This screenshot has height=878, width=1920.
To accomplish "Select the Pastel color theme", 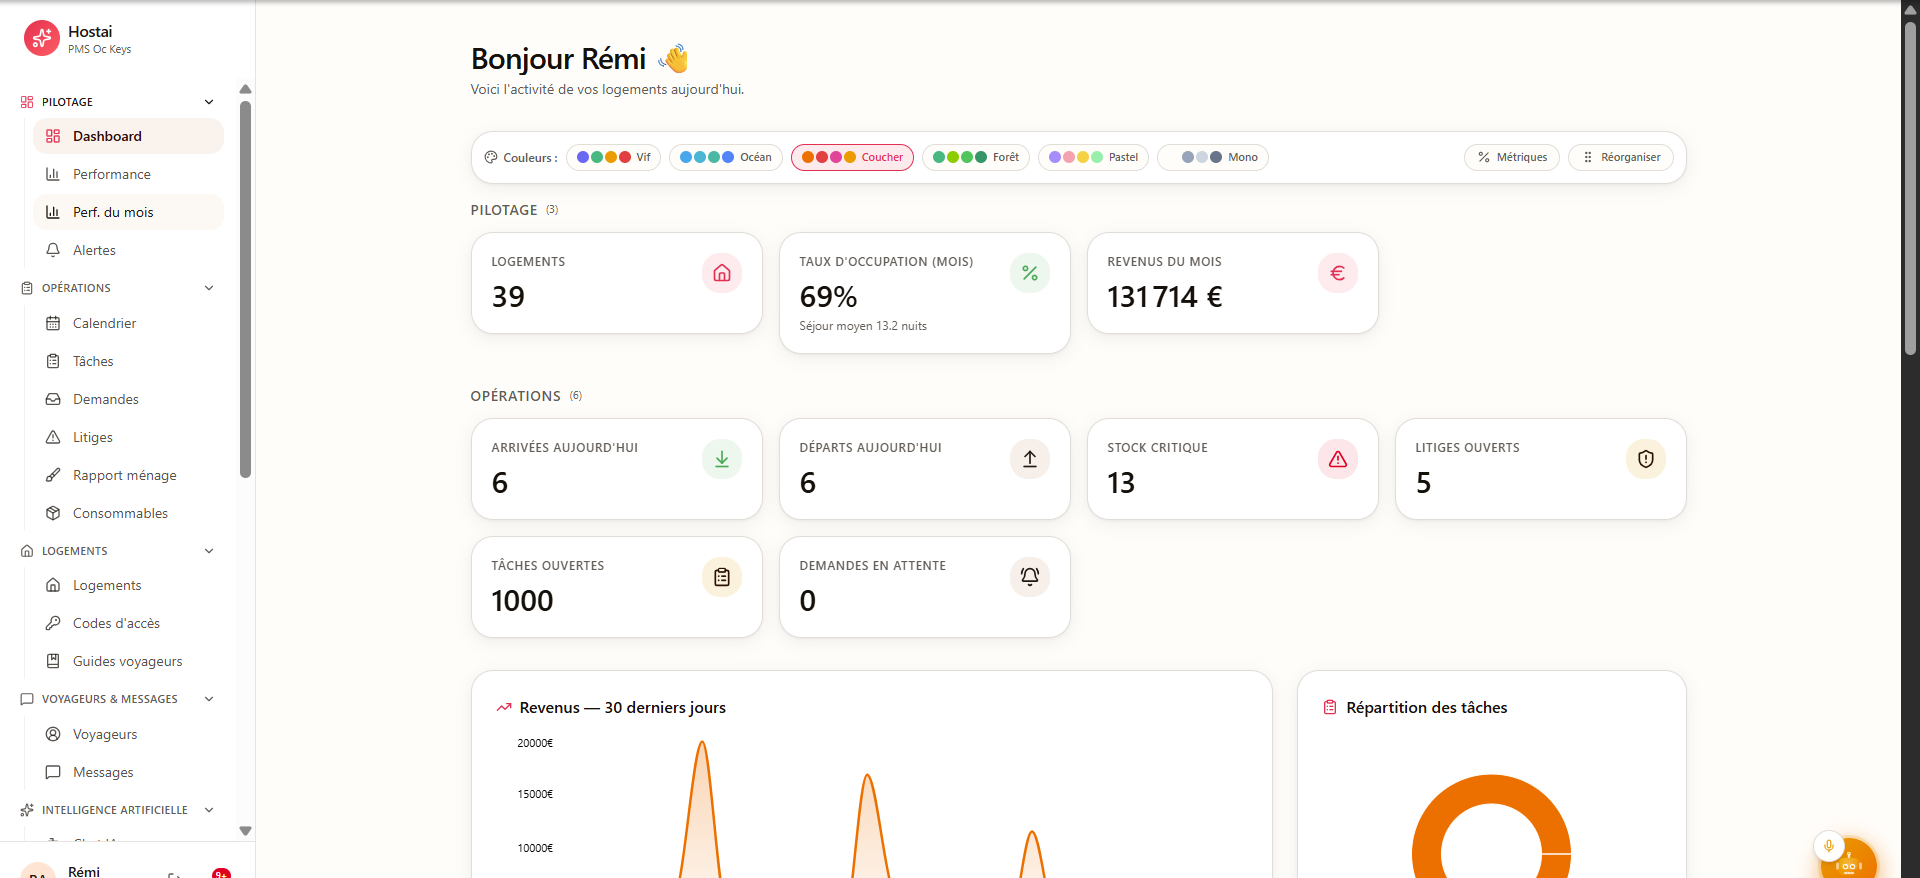I will (x=1093, y=157).
